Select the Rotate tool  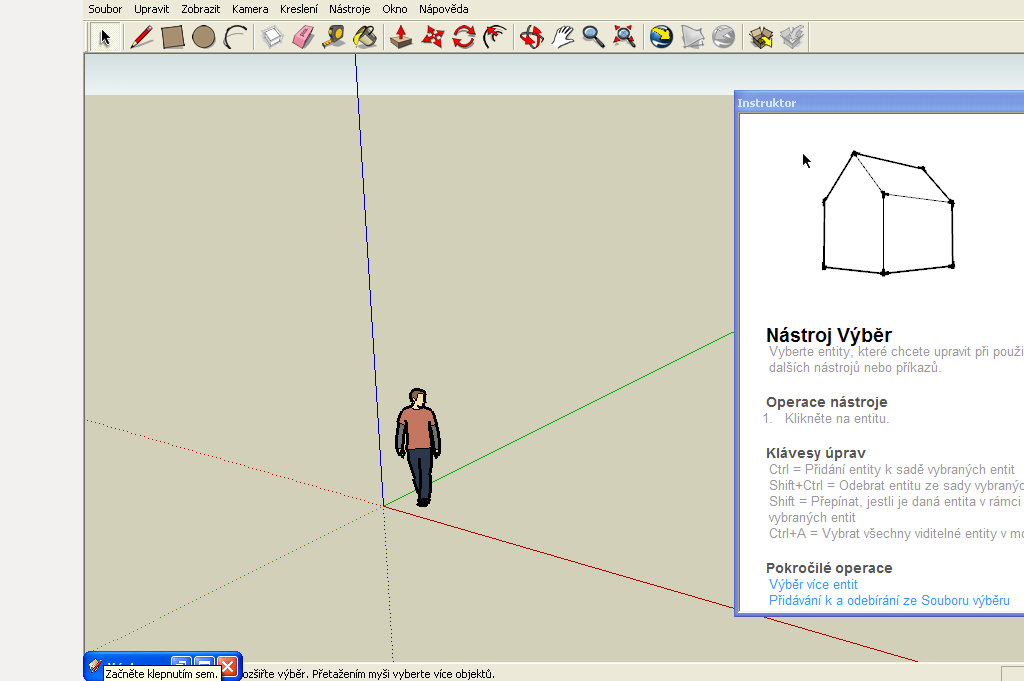pyautogui.click(x=464, y=37)
